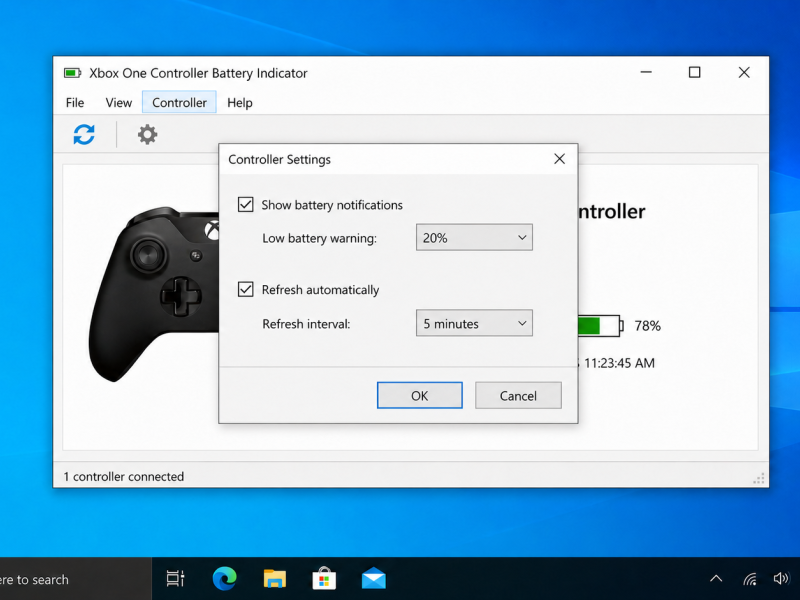The image size is (800, 600).
Task: Click the Refresh interval label
Action: point(306,324)
